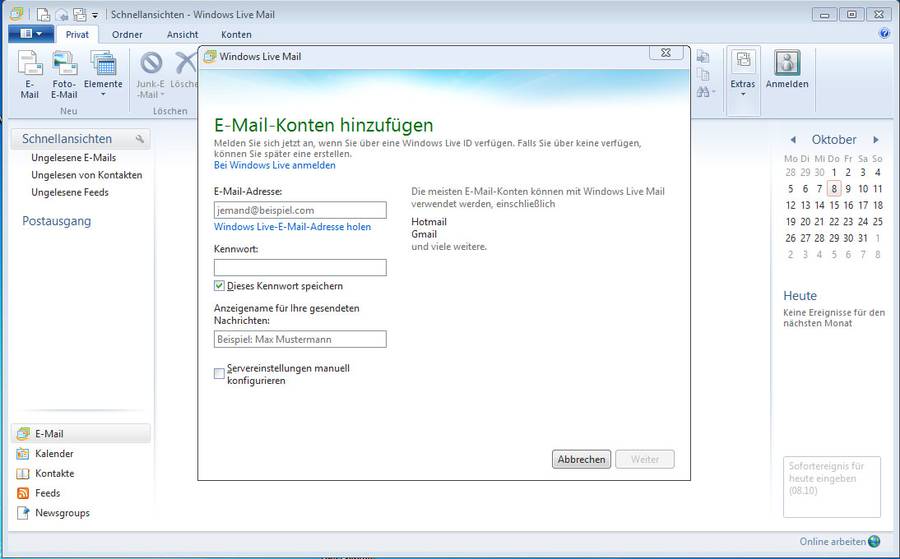The image size is (900, 559).
Task: Go to previous month in calendar
Action: click(x=793, y=139)
